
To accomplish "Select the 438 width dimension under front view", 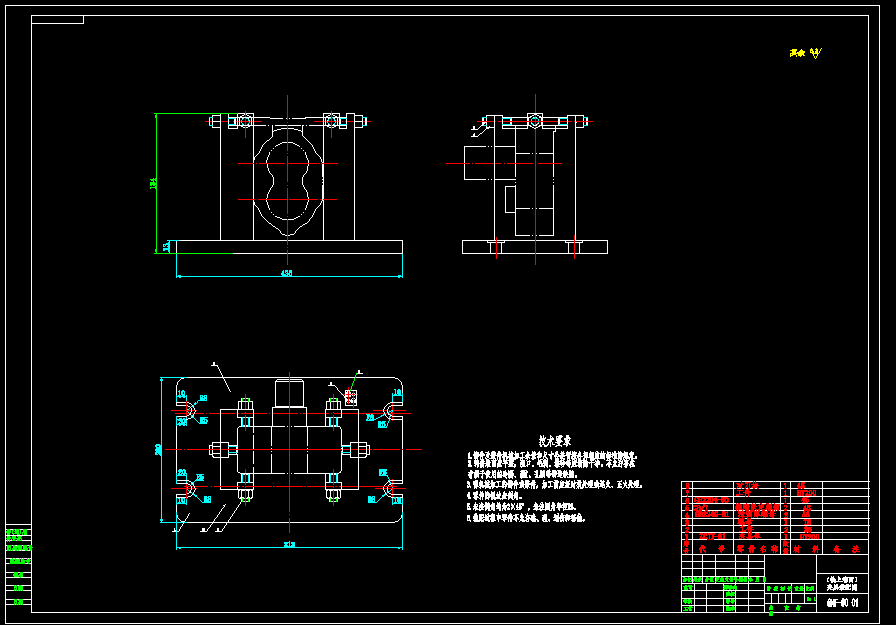I will pyautogui.click(x=286, y=273).
